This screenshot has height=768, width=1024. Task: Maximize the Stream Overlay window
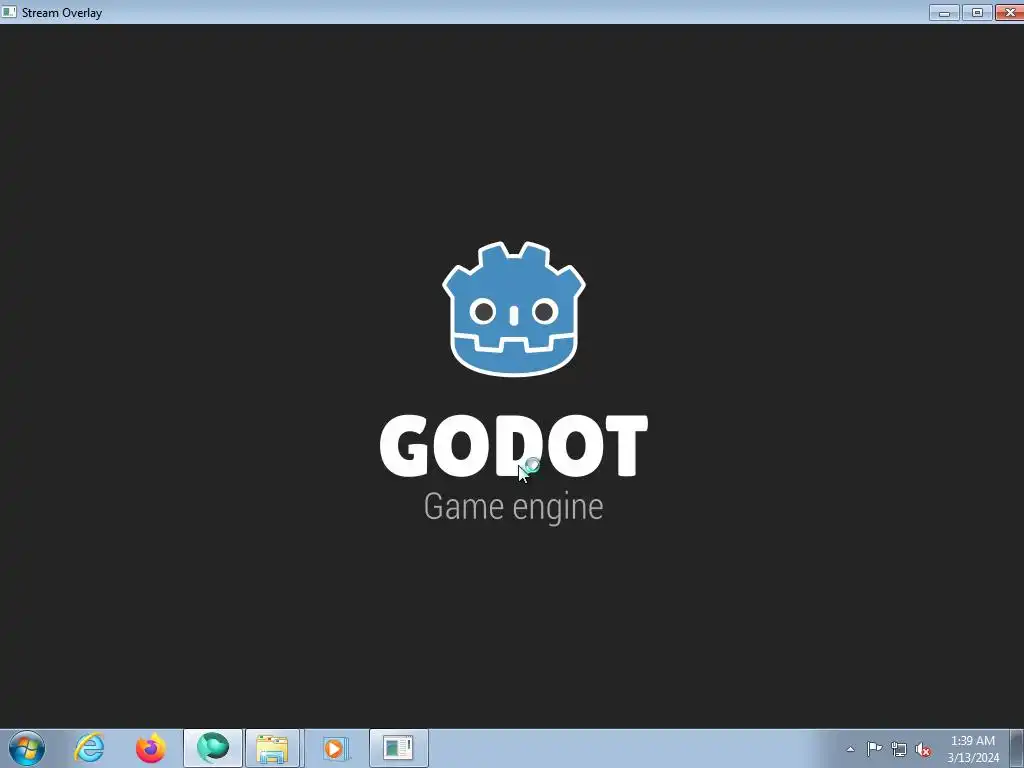click(x=978, y=12)
